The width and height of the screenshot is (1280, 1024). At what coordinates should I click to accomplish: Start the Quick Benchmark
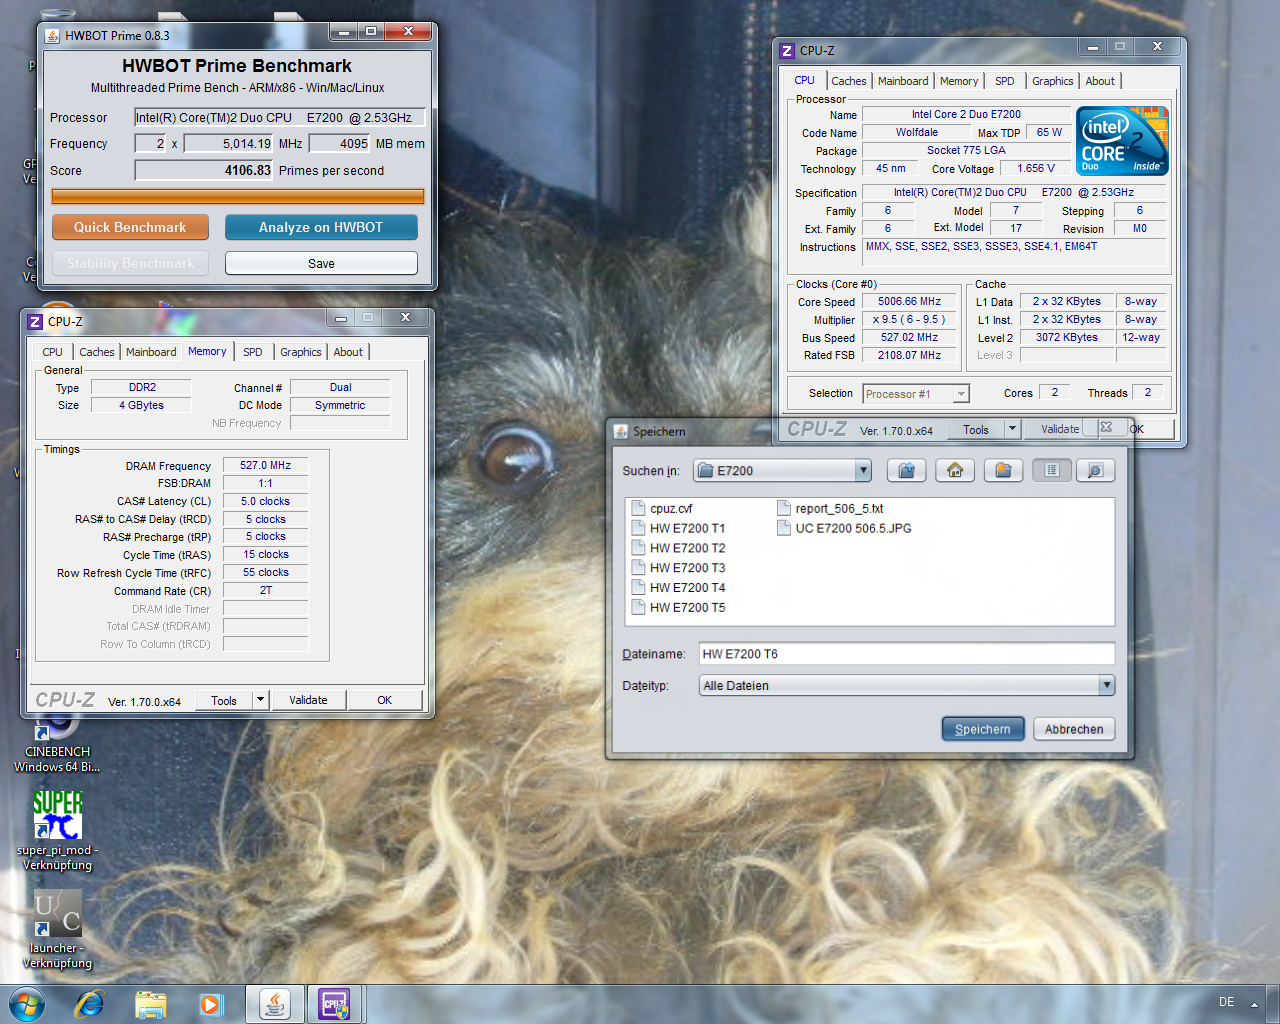tap(130, 227)
